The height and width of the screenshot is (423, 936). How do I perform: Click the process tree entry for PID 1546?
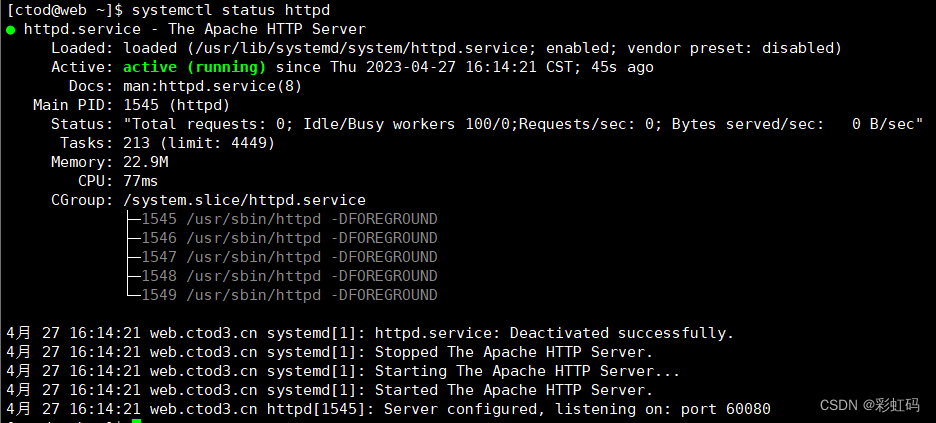coord(289,238)
